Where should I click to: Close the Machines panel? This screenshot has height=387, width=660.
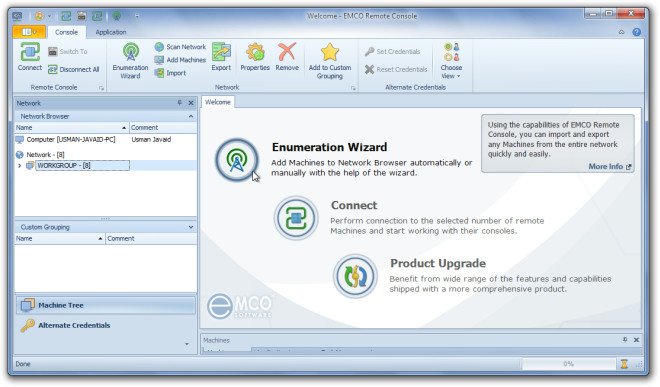click(636, 339)
